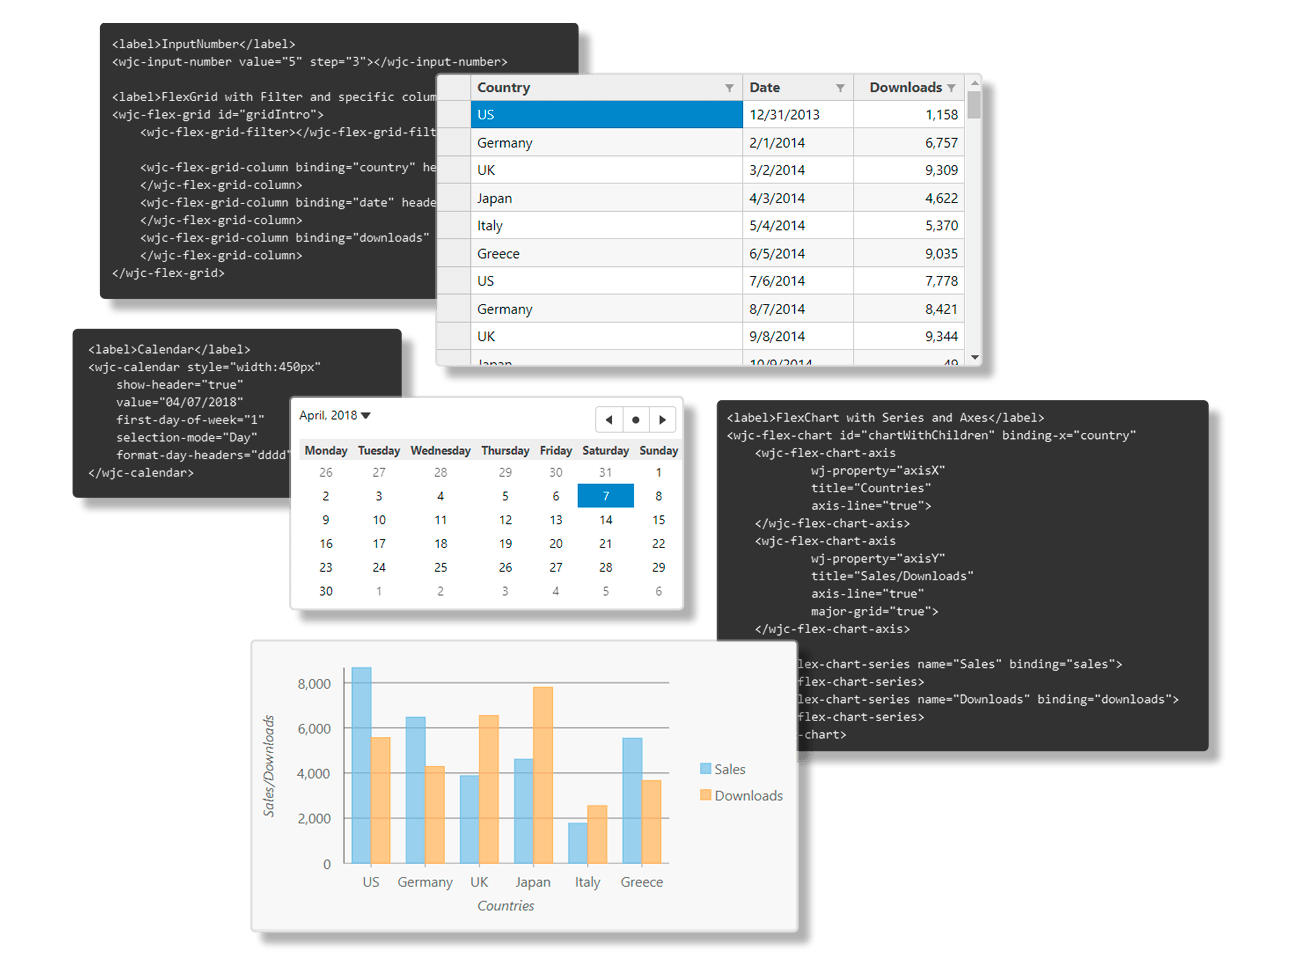Screen dimensions: 1290x957
Task: Select April 30 in the calendar
Action: pyautogui.click(x=326, y=591)
